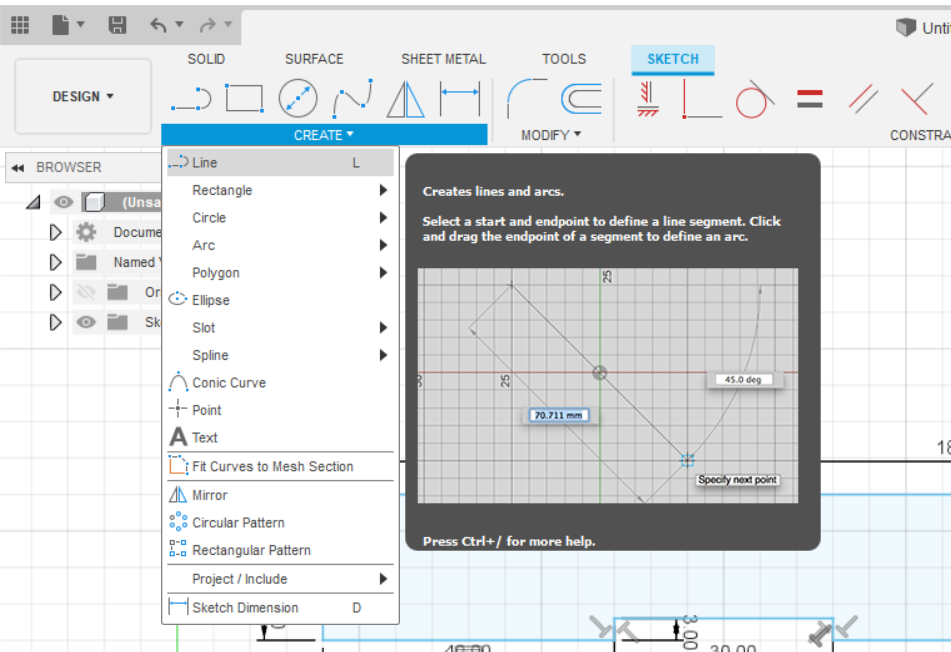Viewport: 951px width, 652px height.
Task: Select the SKETCH tab
Action: 673,59
